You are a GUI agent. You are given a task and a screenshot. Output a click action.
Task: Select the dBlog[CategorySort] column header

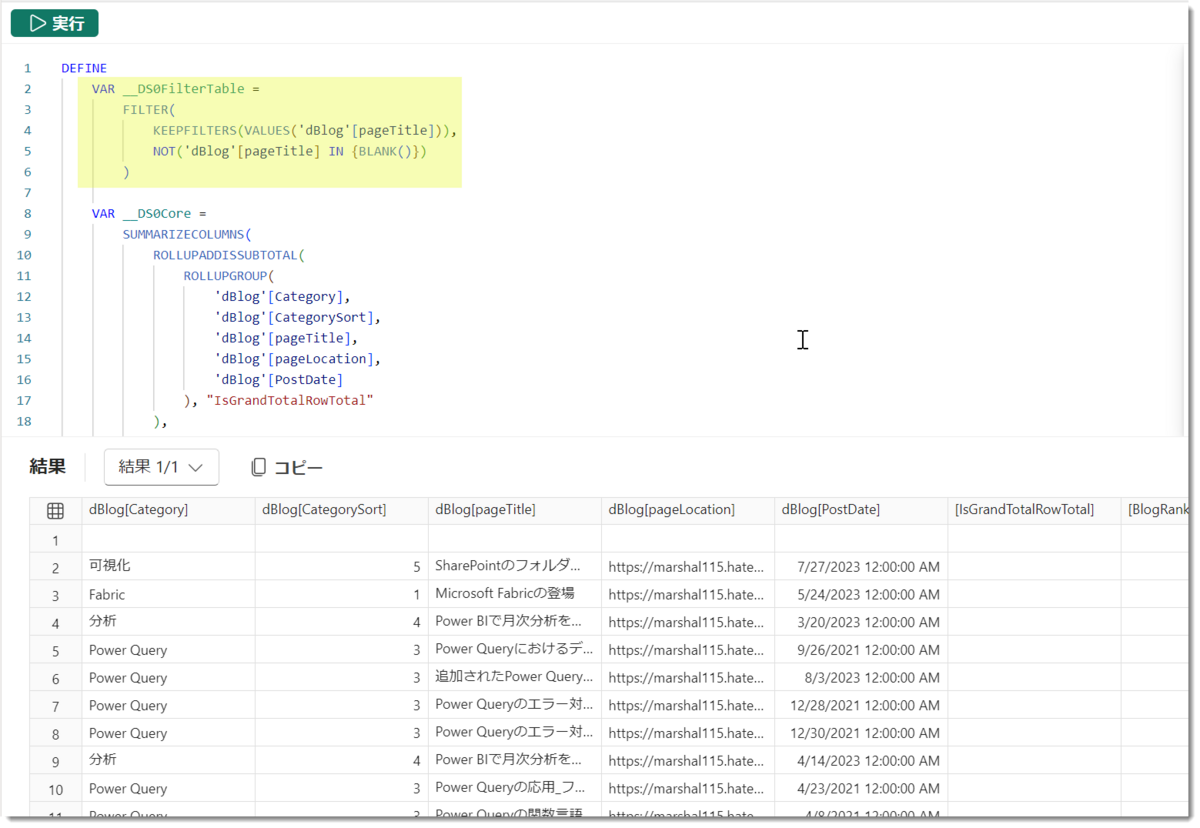tap(342, 510)
